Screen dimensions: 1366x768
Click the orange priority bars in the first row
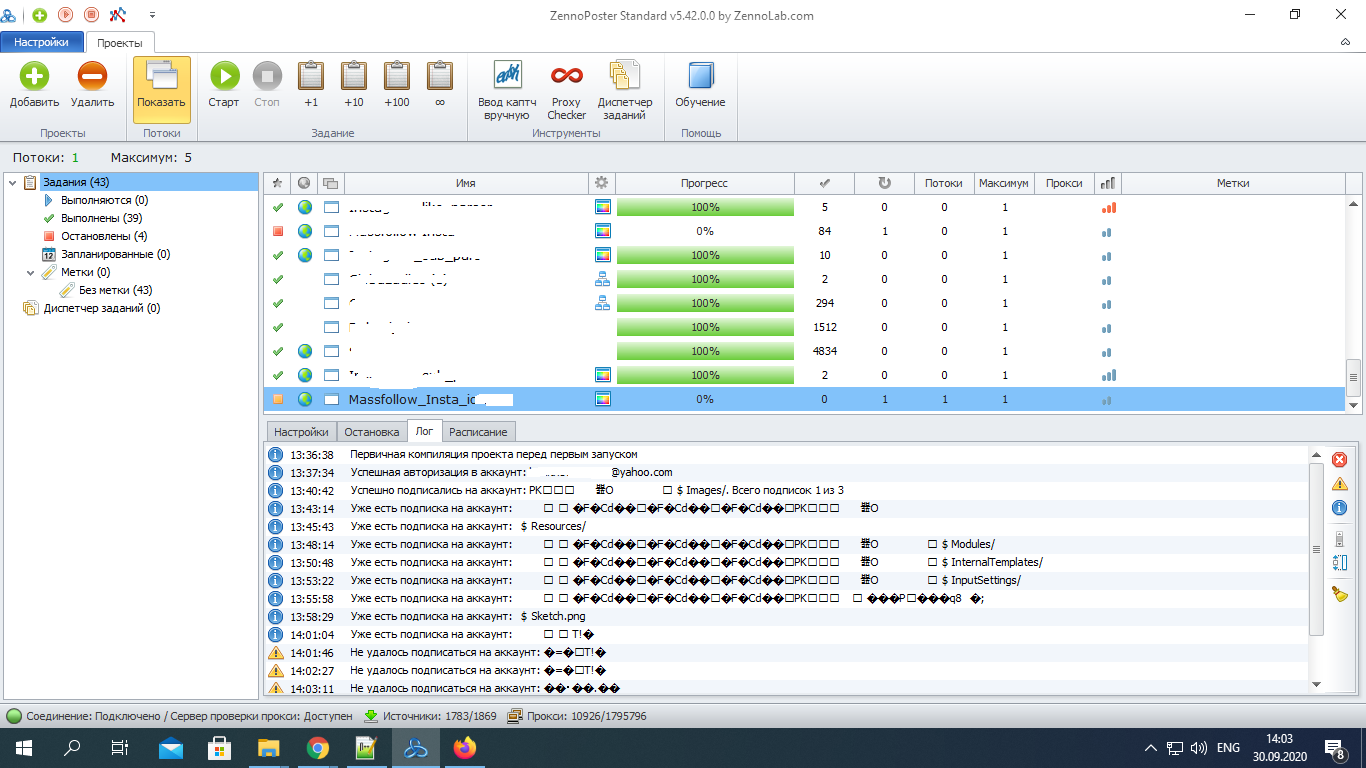pyautogui.click(x=1108, y=207)
